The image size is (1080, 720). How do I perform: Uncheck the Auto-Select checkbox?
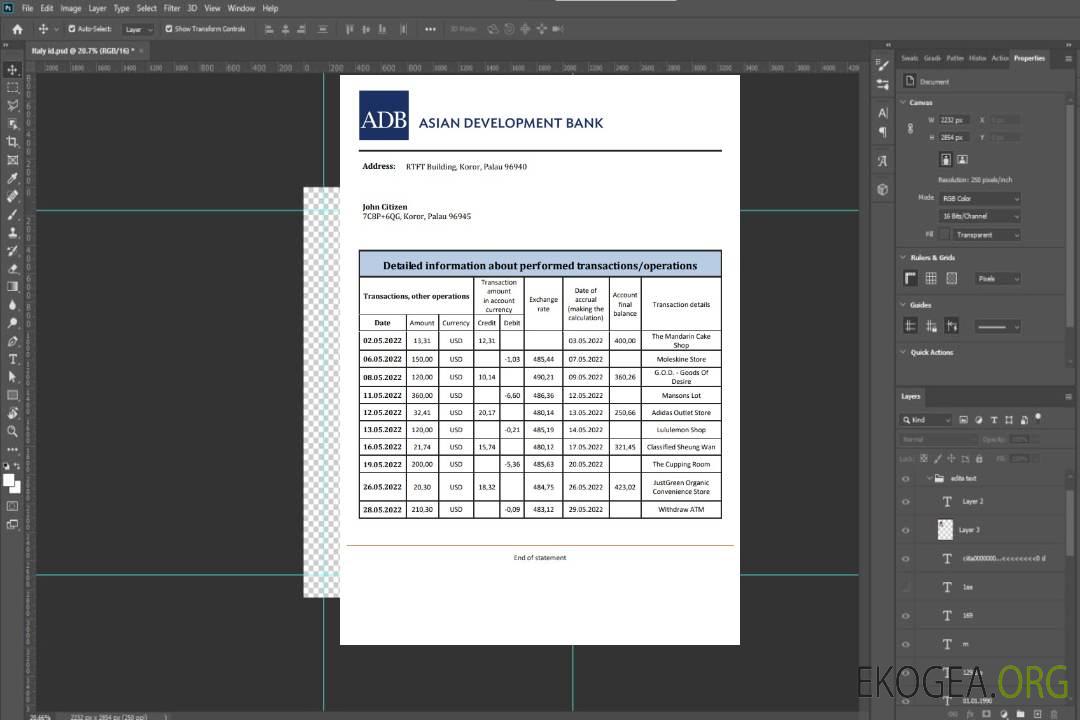click(71, 29)
